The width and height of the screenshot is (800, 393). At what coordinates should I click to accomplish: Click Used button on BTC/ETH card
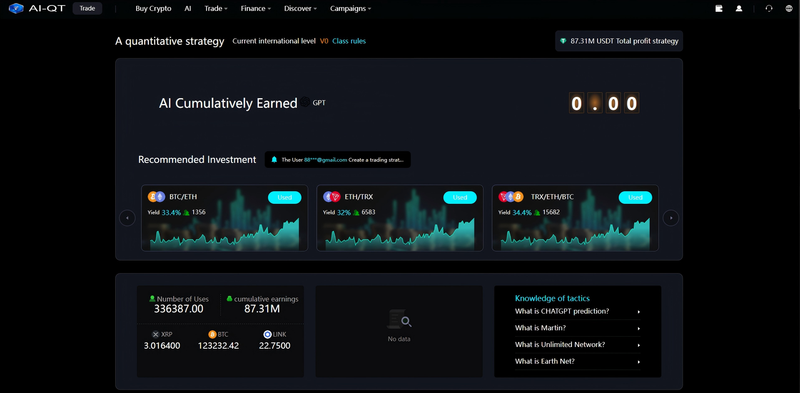click(x=285, y=198)
